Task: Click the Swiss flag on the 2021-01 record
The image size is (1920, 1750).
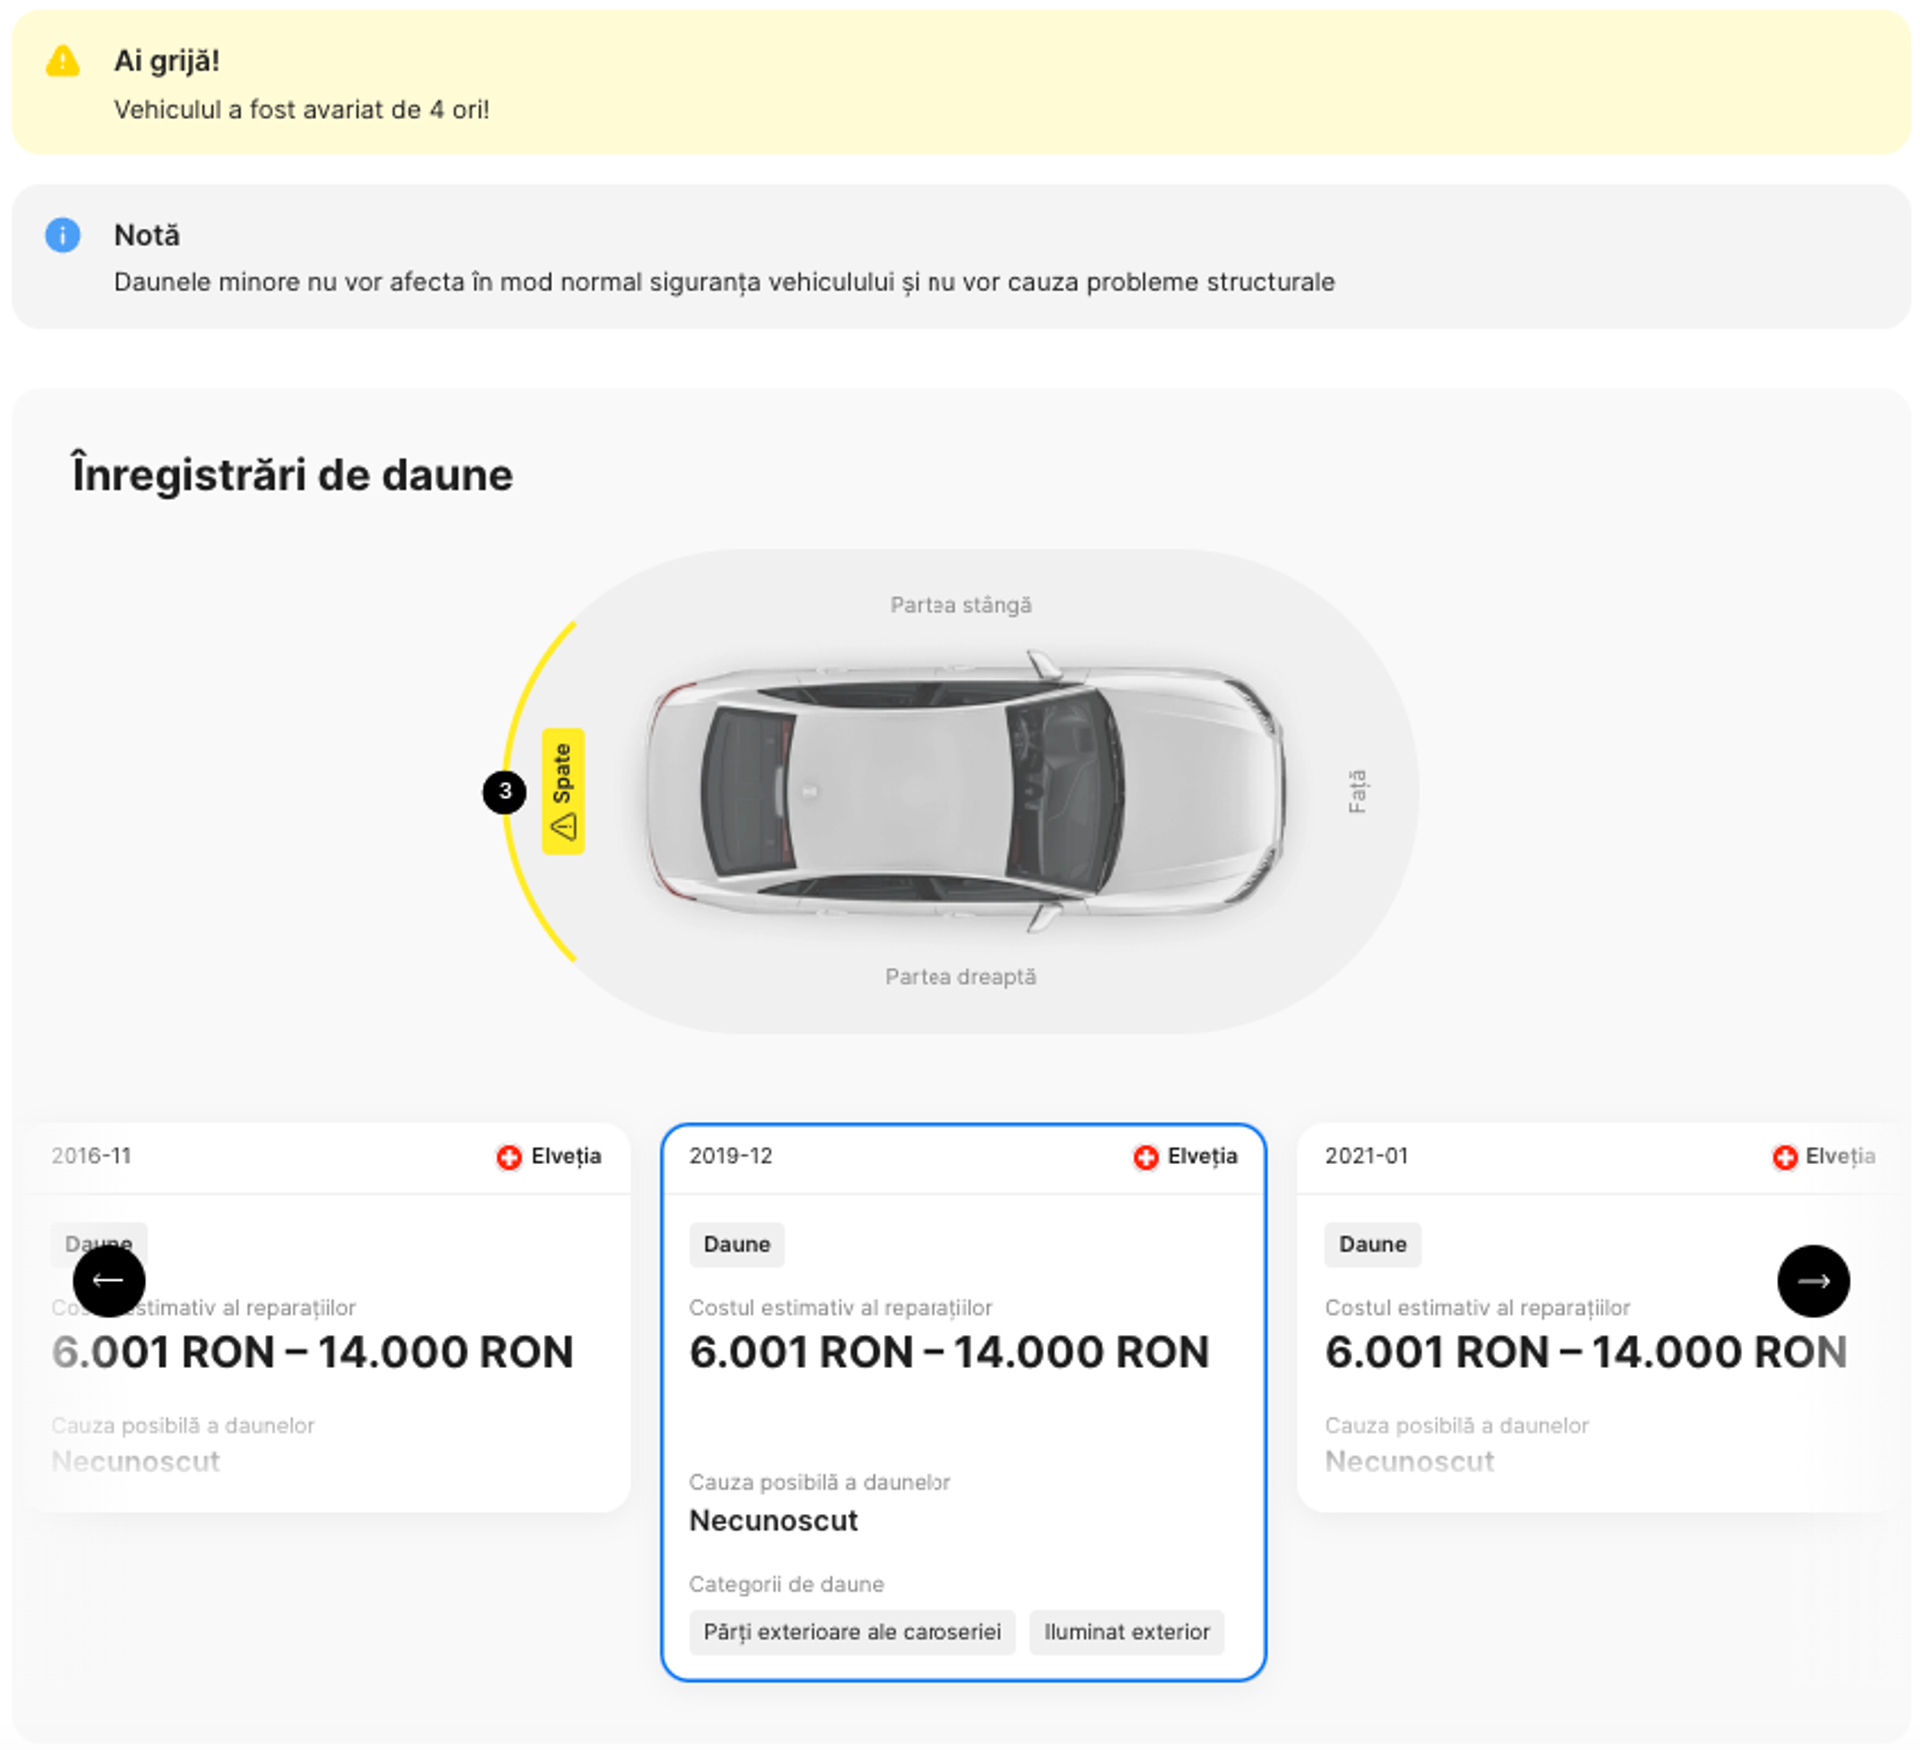Action: coord(1785,1156)
